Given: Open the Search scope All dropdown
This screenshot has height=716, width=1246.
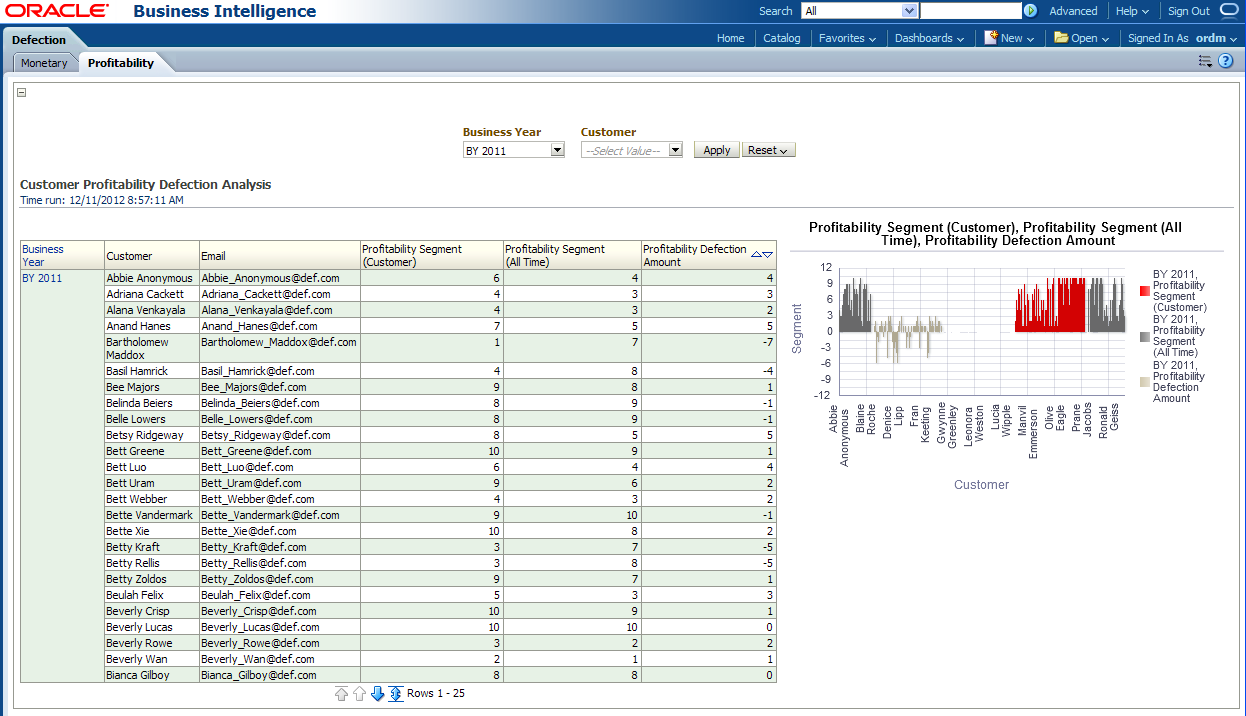Looking at the screenshot, I should [909, 11].
